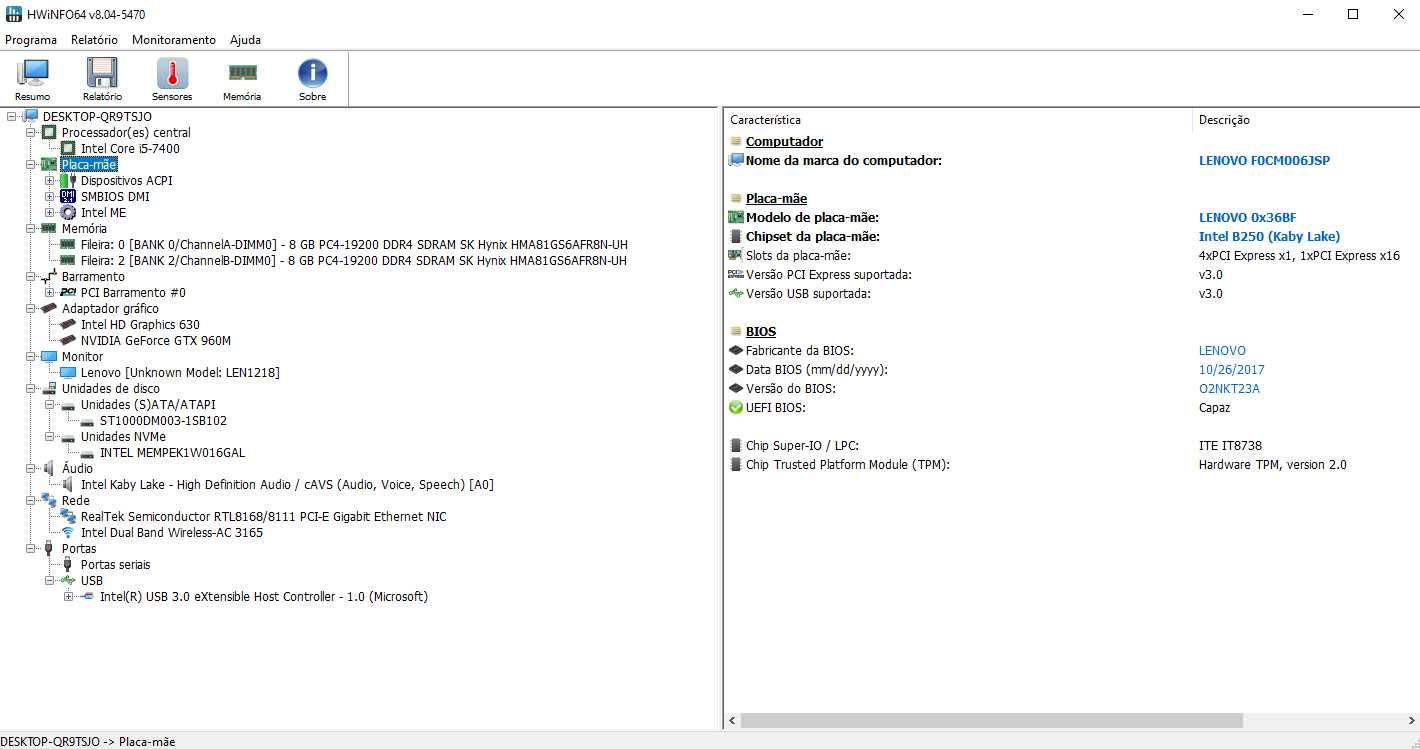Click the Slots da placa-mãe row
This screenshot has height=749, width=1420.
(1070, 256)
